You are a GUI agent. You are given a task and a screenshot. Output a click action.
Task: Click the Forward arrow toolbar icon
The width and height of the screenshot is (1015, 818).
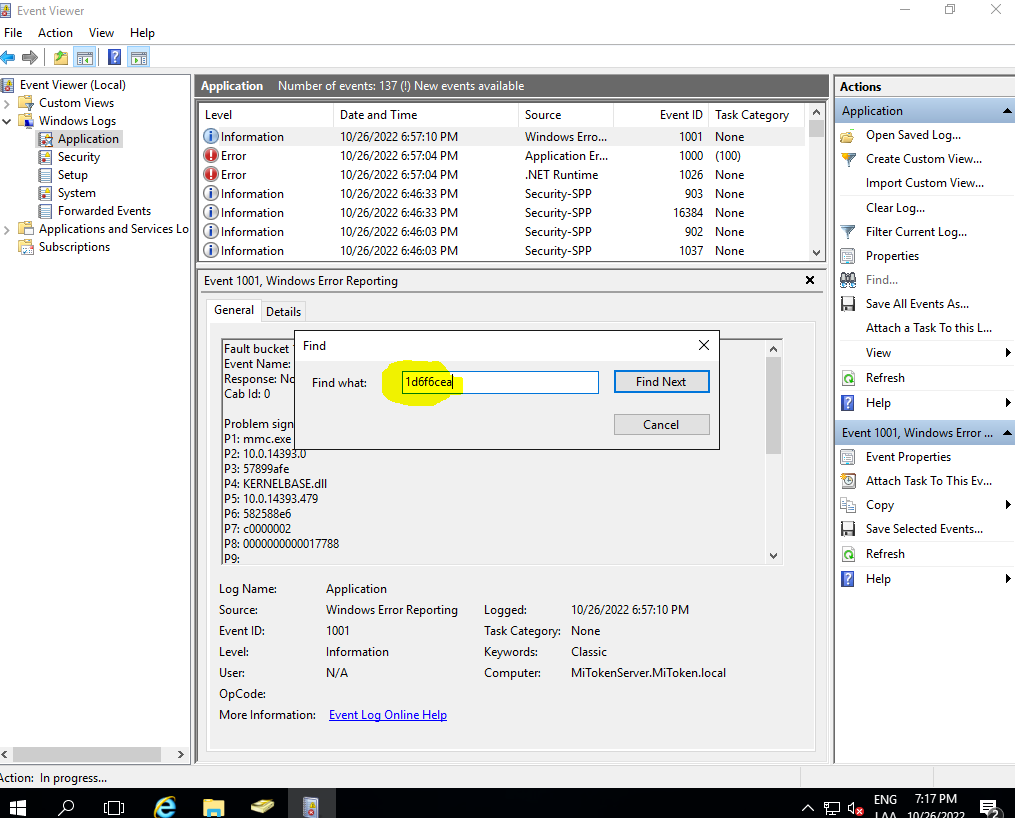coord(30,58)
